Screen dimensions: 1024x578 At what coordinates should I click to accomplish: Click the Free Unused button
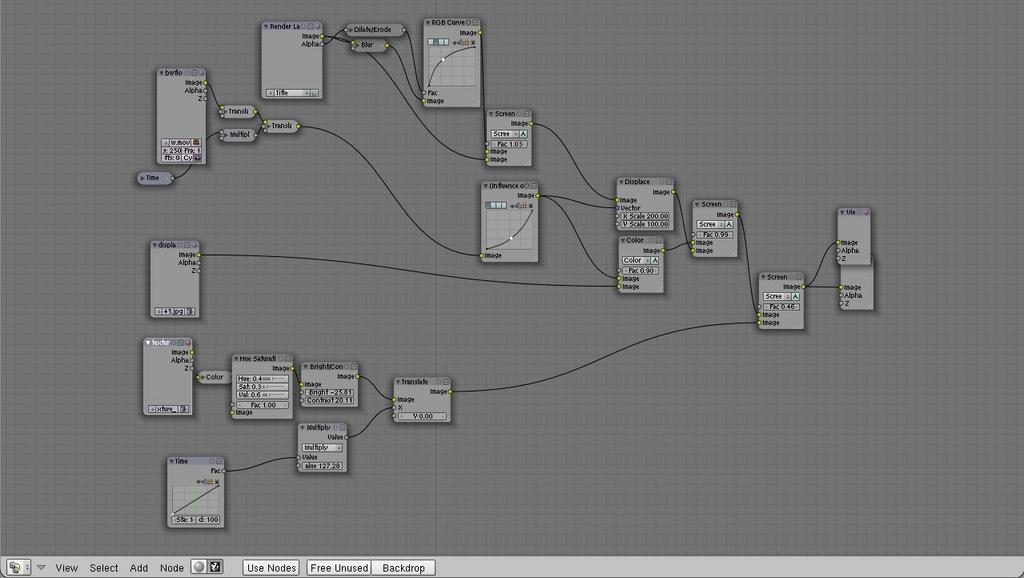pyautogui.click(x=339, y=568)
